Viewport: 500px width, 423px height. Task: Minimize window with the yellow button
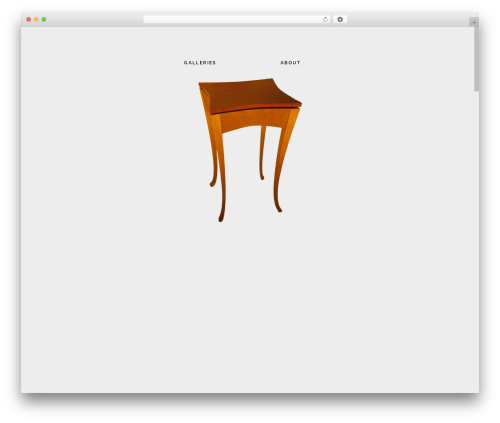(x=36, y=20)
